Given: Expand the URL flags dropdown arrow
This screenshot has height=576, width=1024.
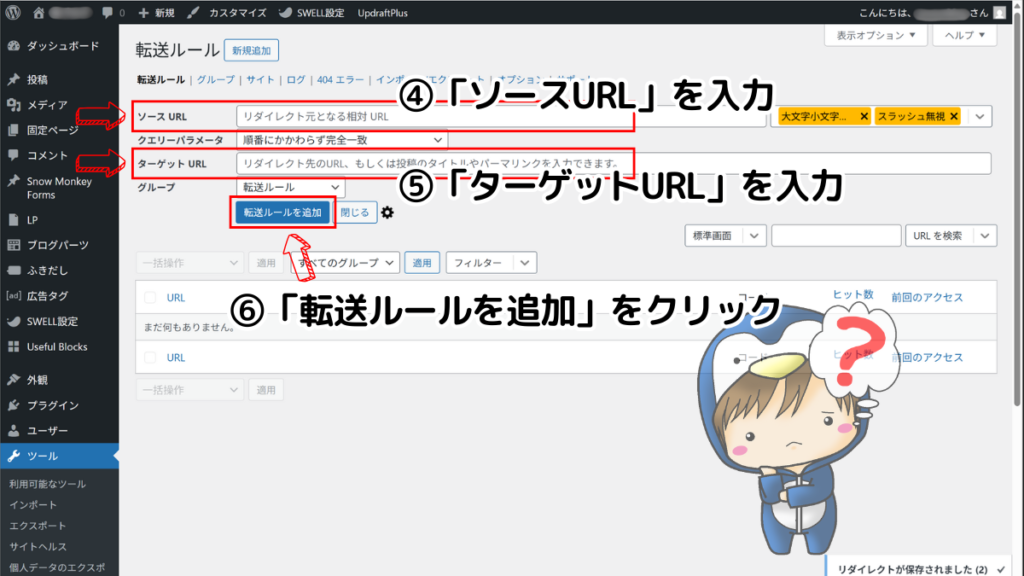Looking at the screenshot, I should coord(980,116).
